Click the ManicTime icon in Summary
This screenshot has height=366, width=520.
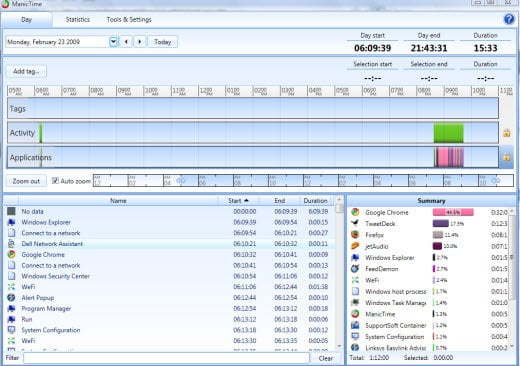pos(355,314)
